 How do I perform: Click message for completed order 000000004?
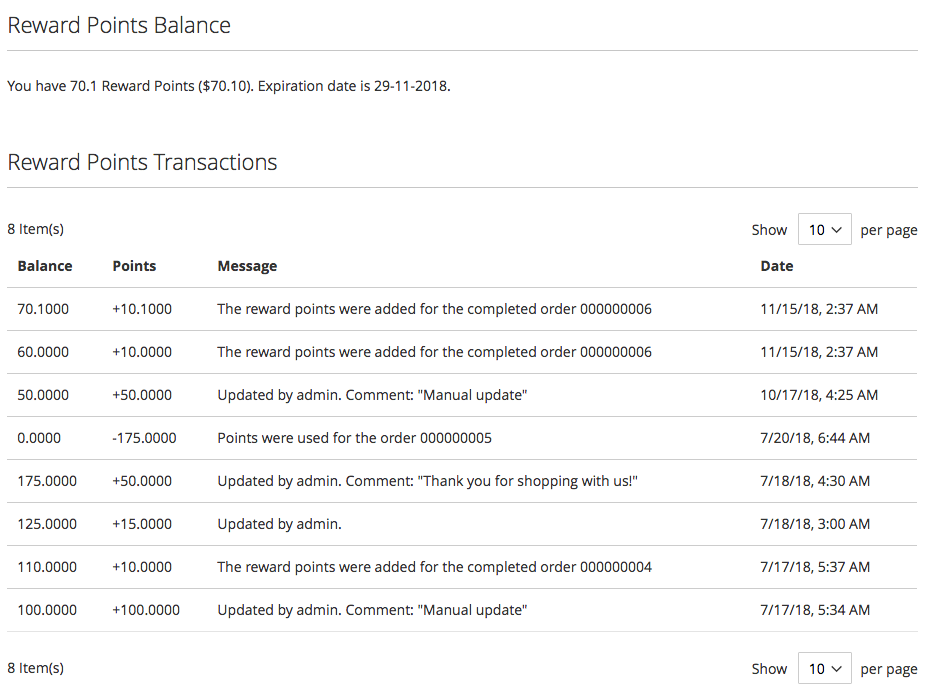point(435,567)
